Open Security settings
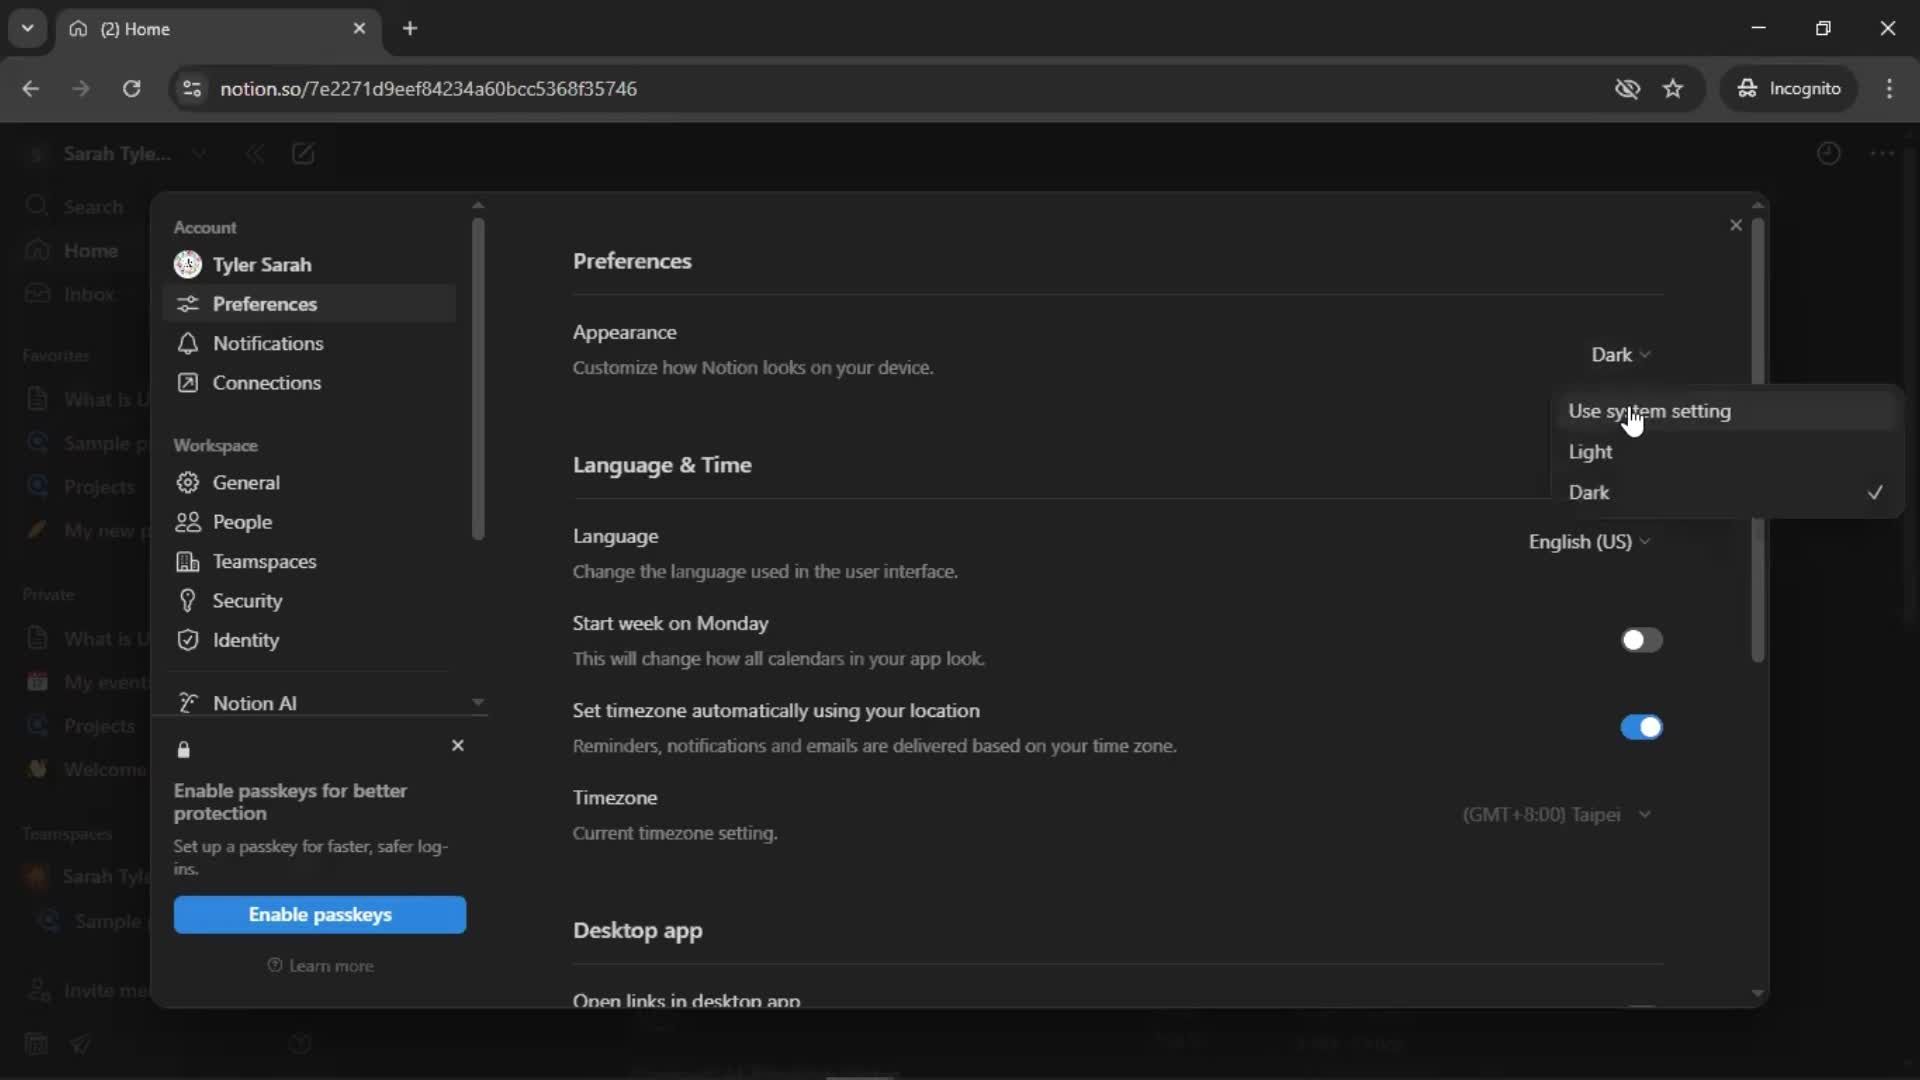 tap(309, 601)
